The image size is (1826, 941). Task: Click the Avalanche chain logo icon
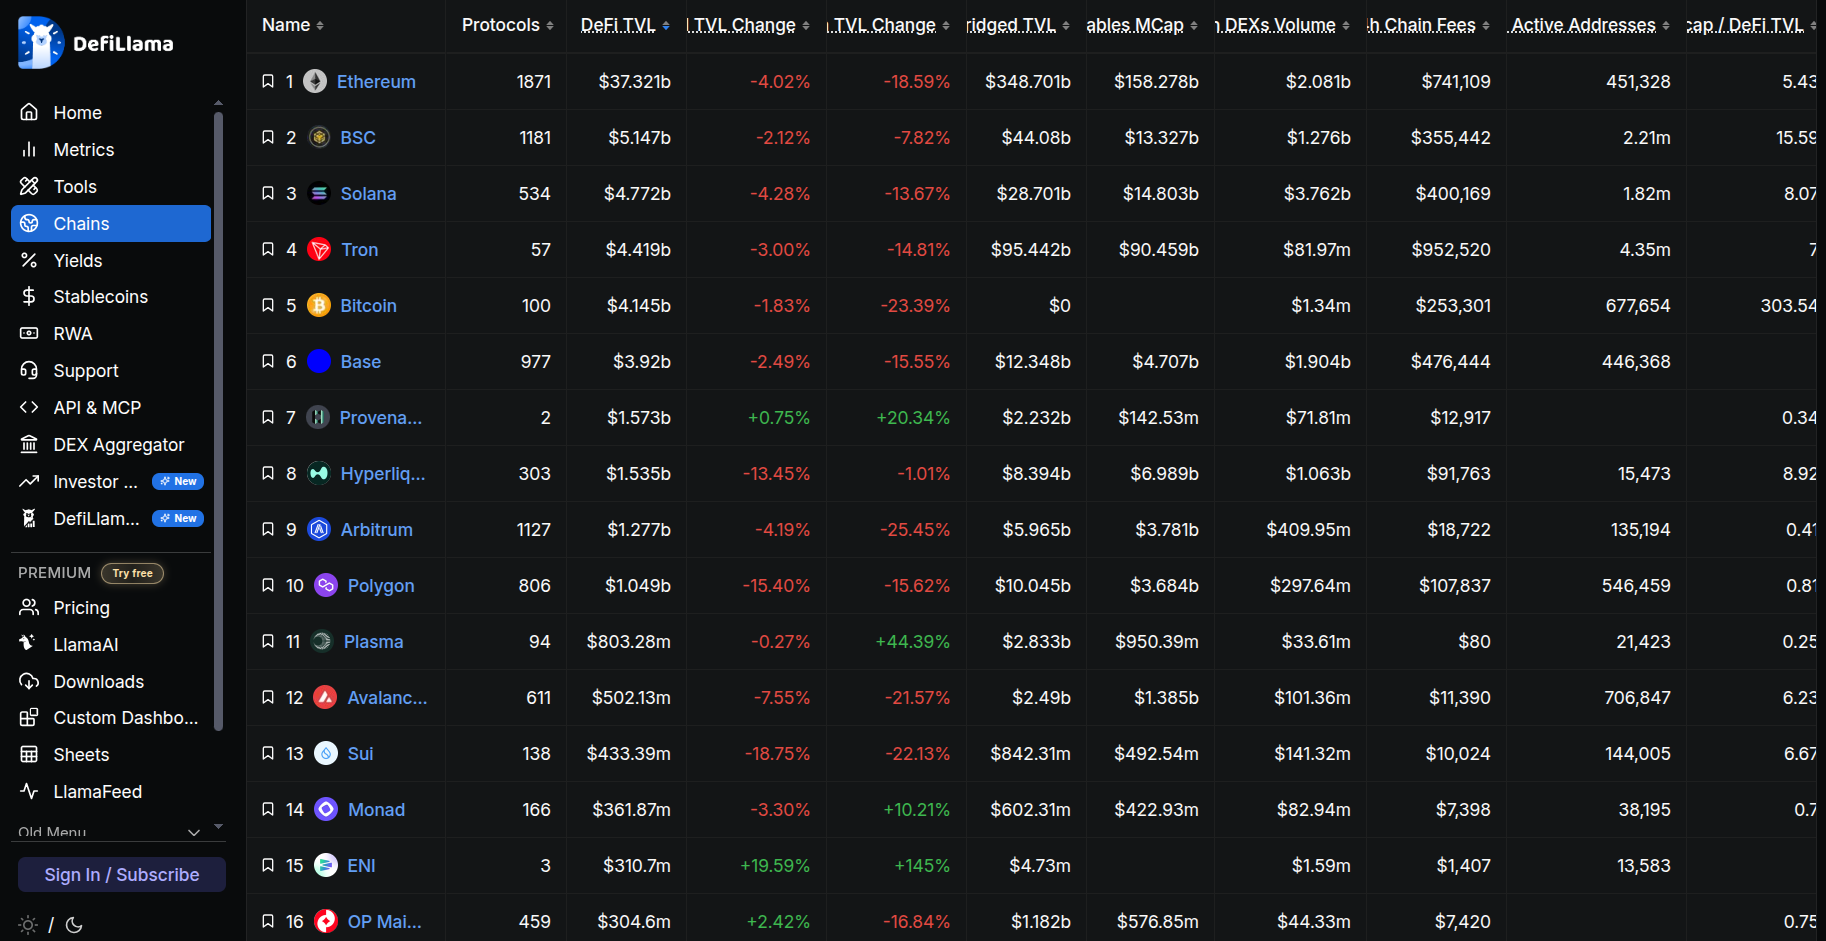[325, 697]
